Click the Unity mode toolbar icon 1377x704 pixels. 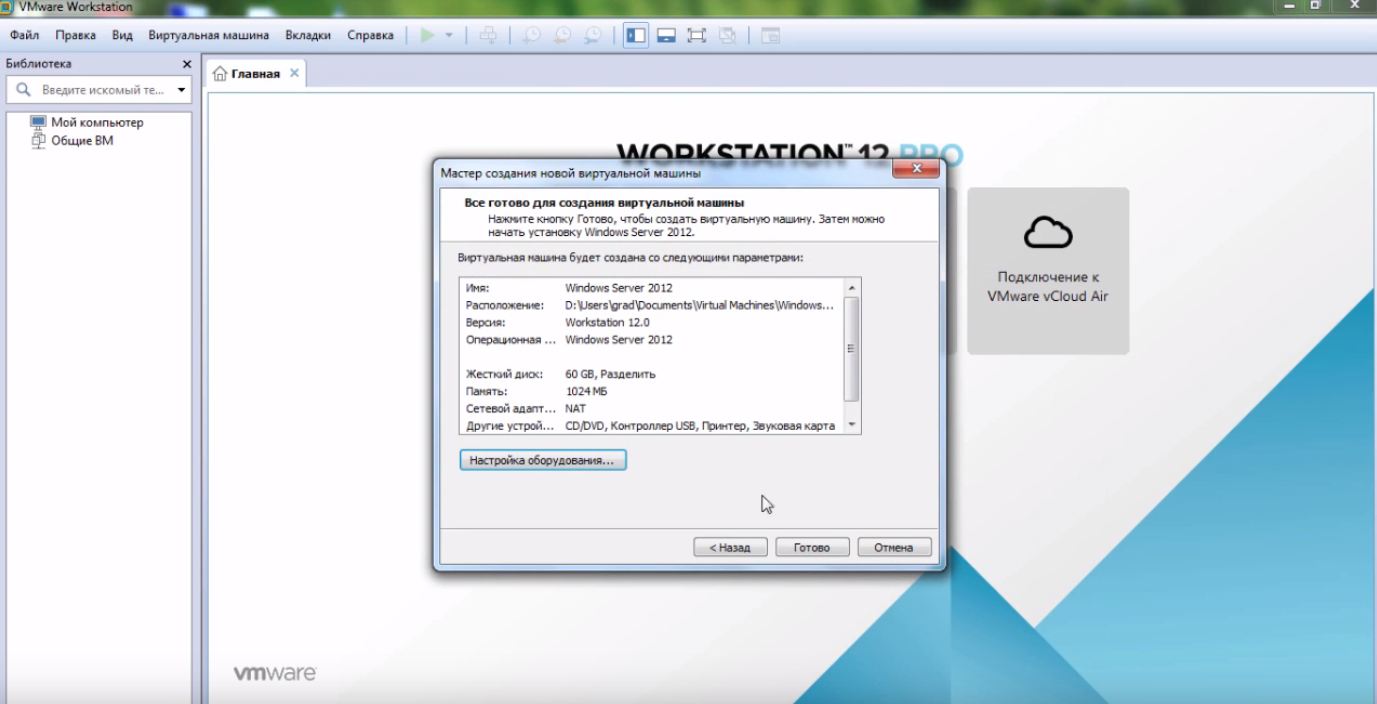tap(727, 35)
